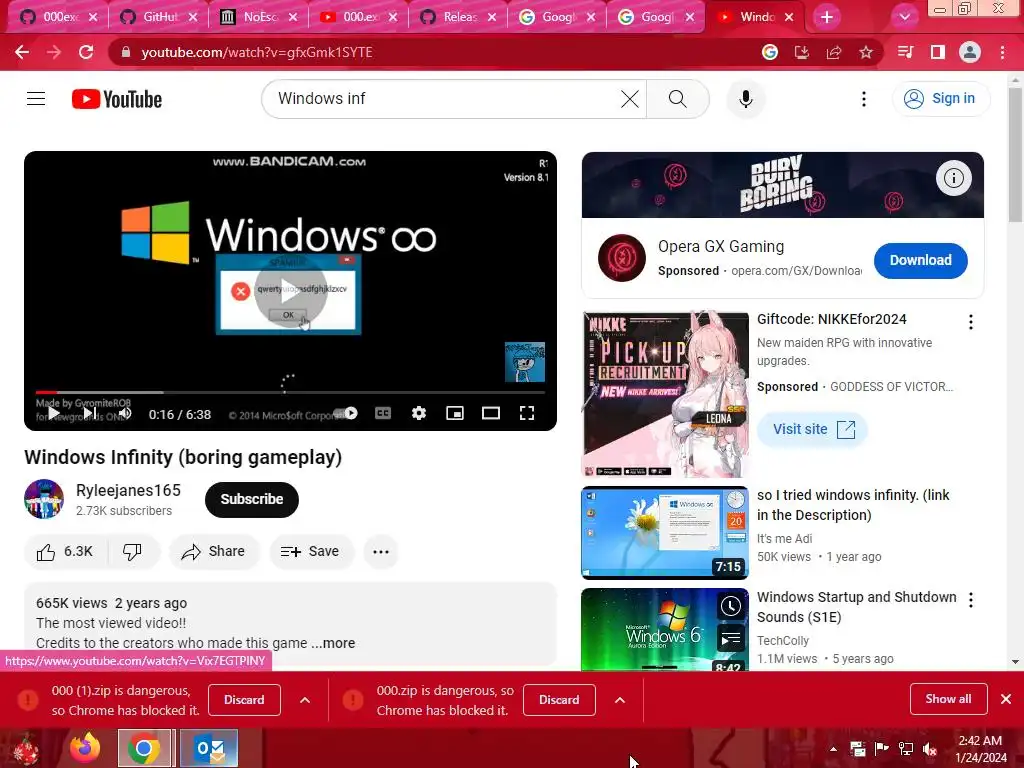Viewport: 1024px width, 768px height.
Task: Go to YouTube home logo
Action: [117, 99]
